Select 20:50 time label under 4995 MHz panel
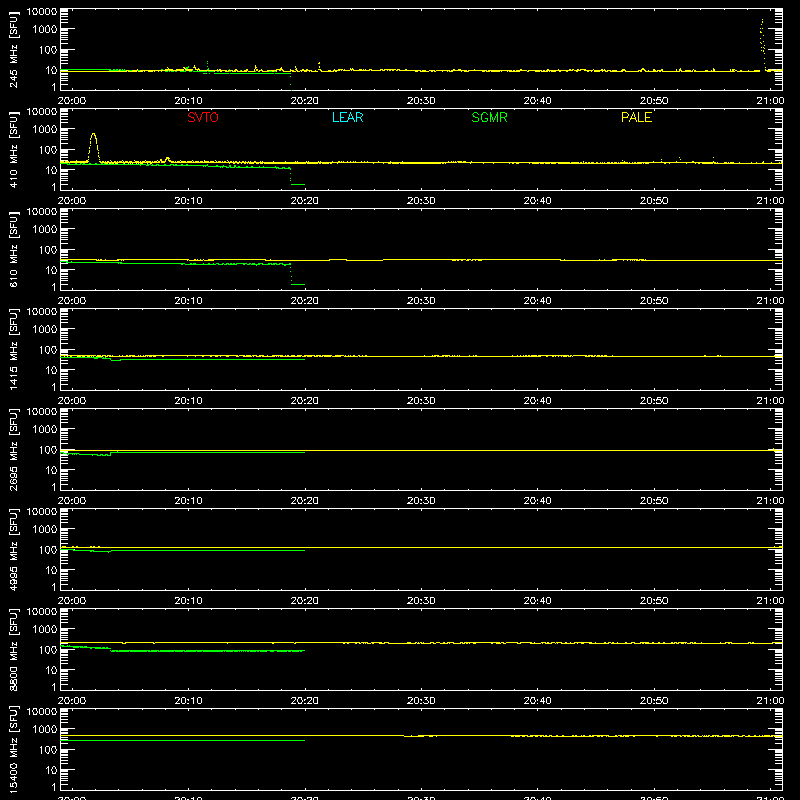 (654, 601)
